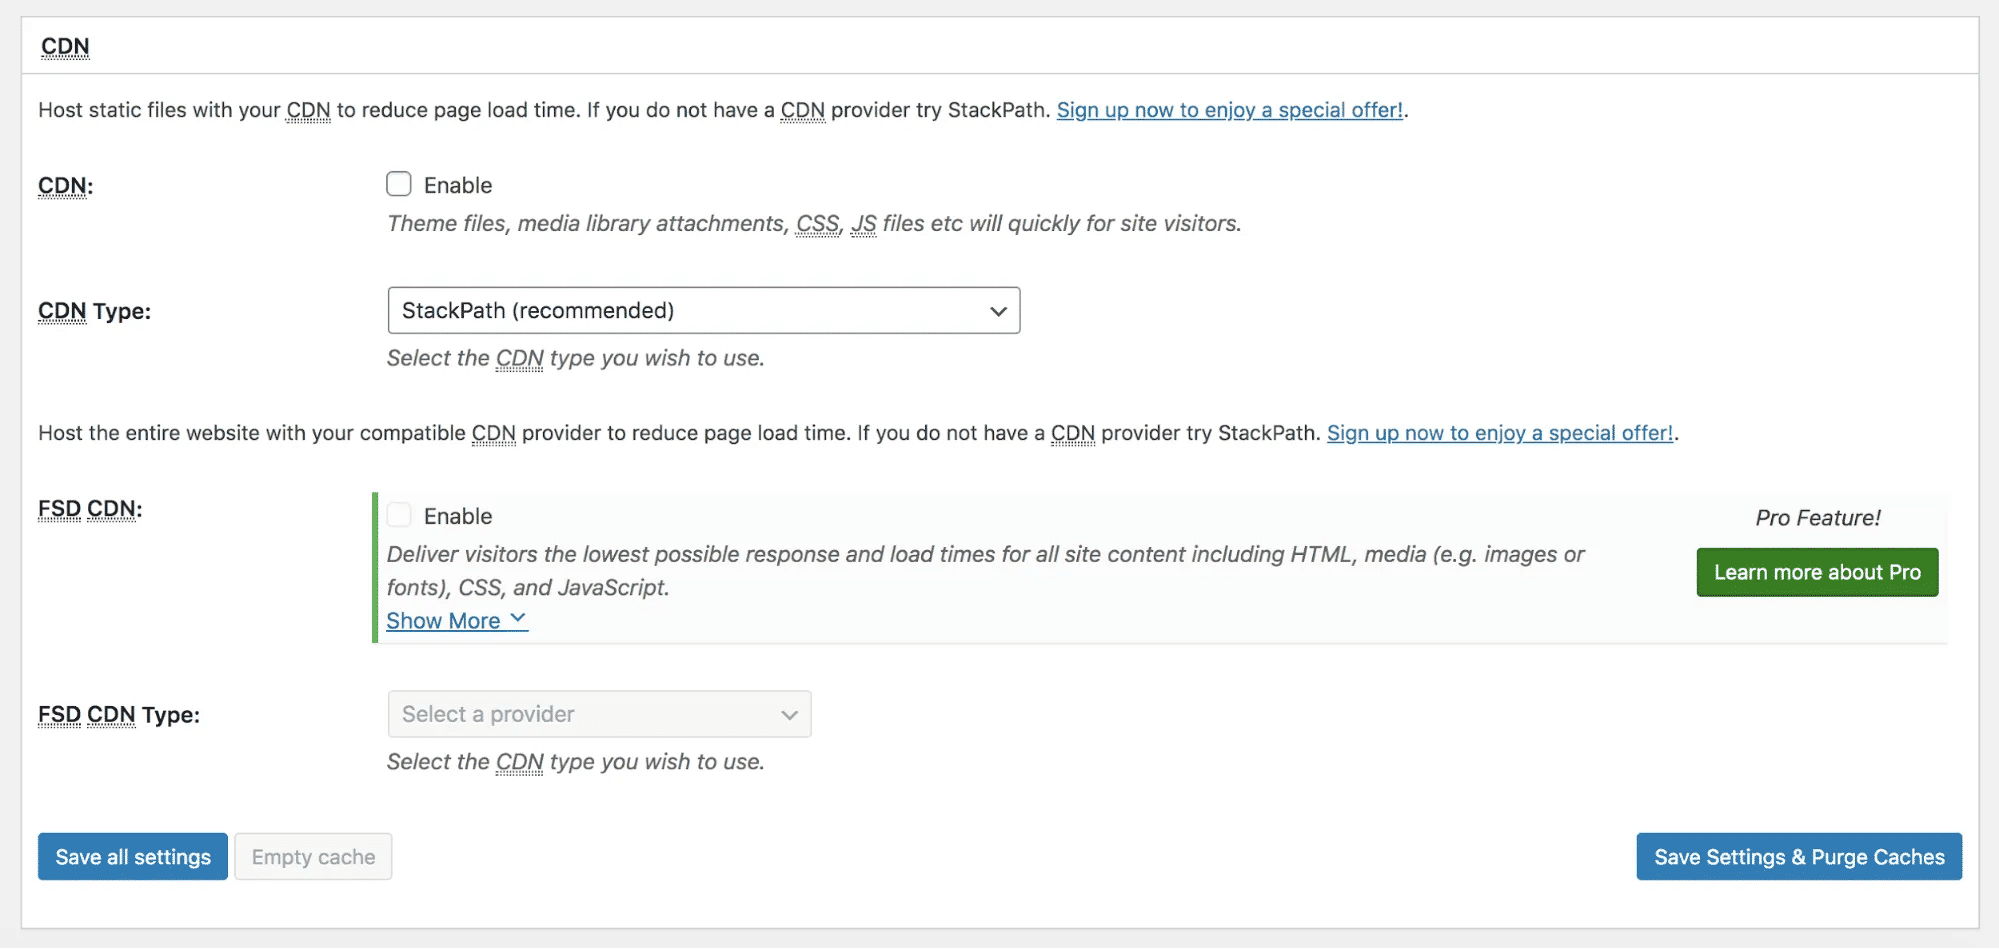
Task: Click Save all settings button
Action: 133,857
